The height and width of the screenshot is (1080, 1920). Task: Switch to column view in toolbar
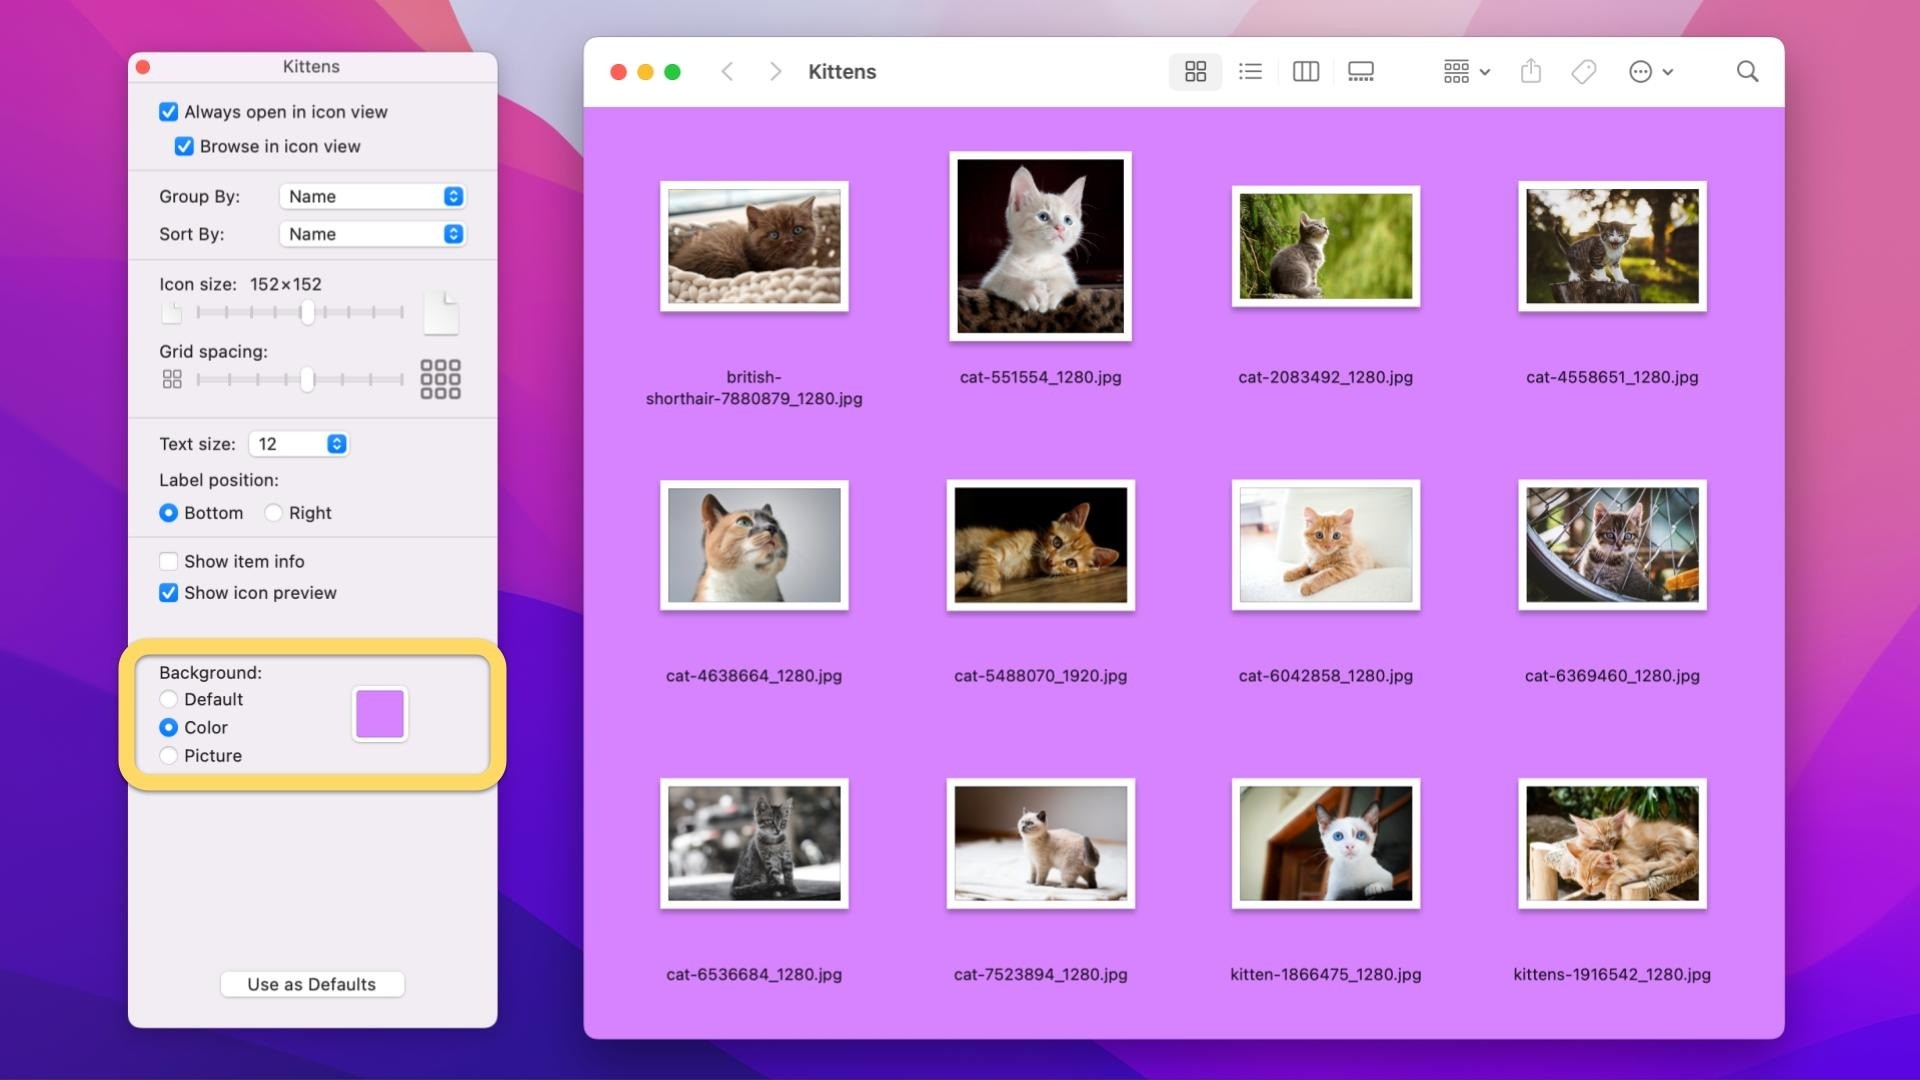[x=1305, y=72]
